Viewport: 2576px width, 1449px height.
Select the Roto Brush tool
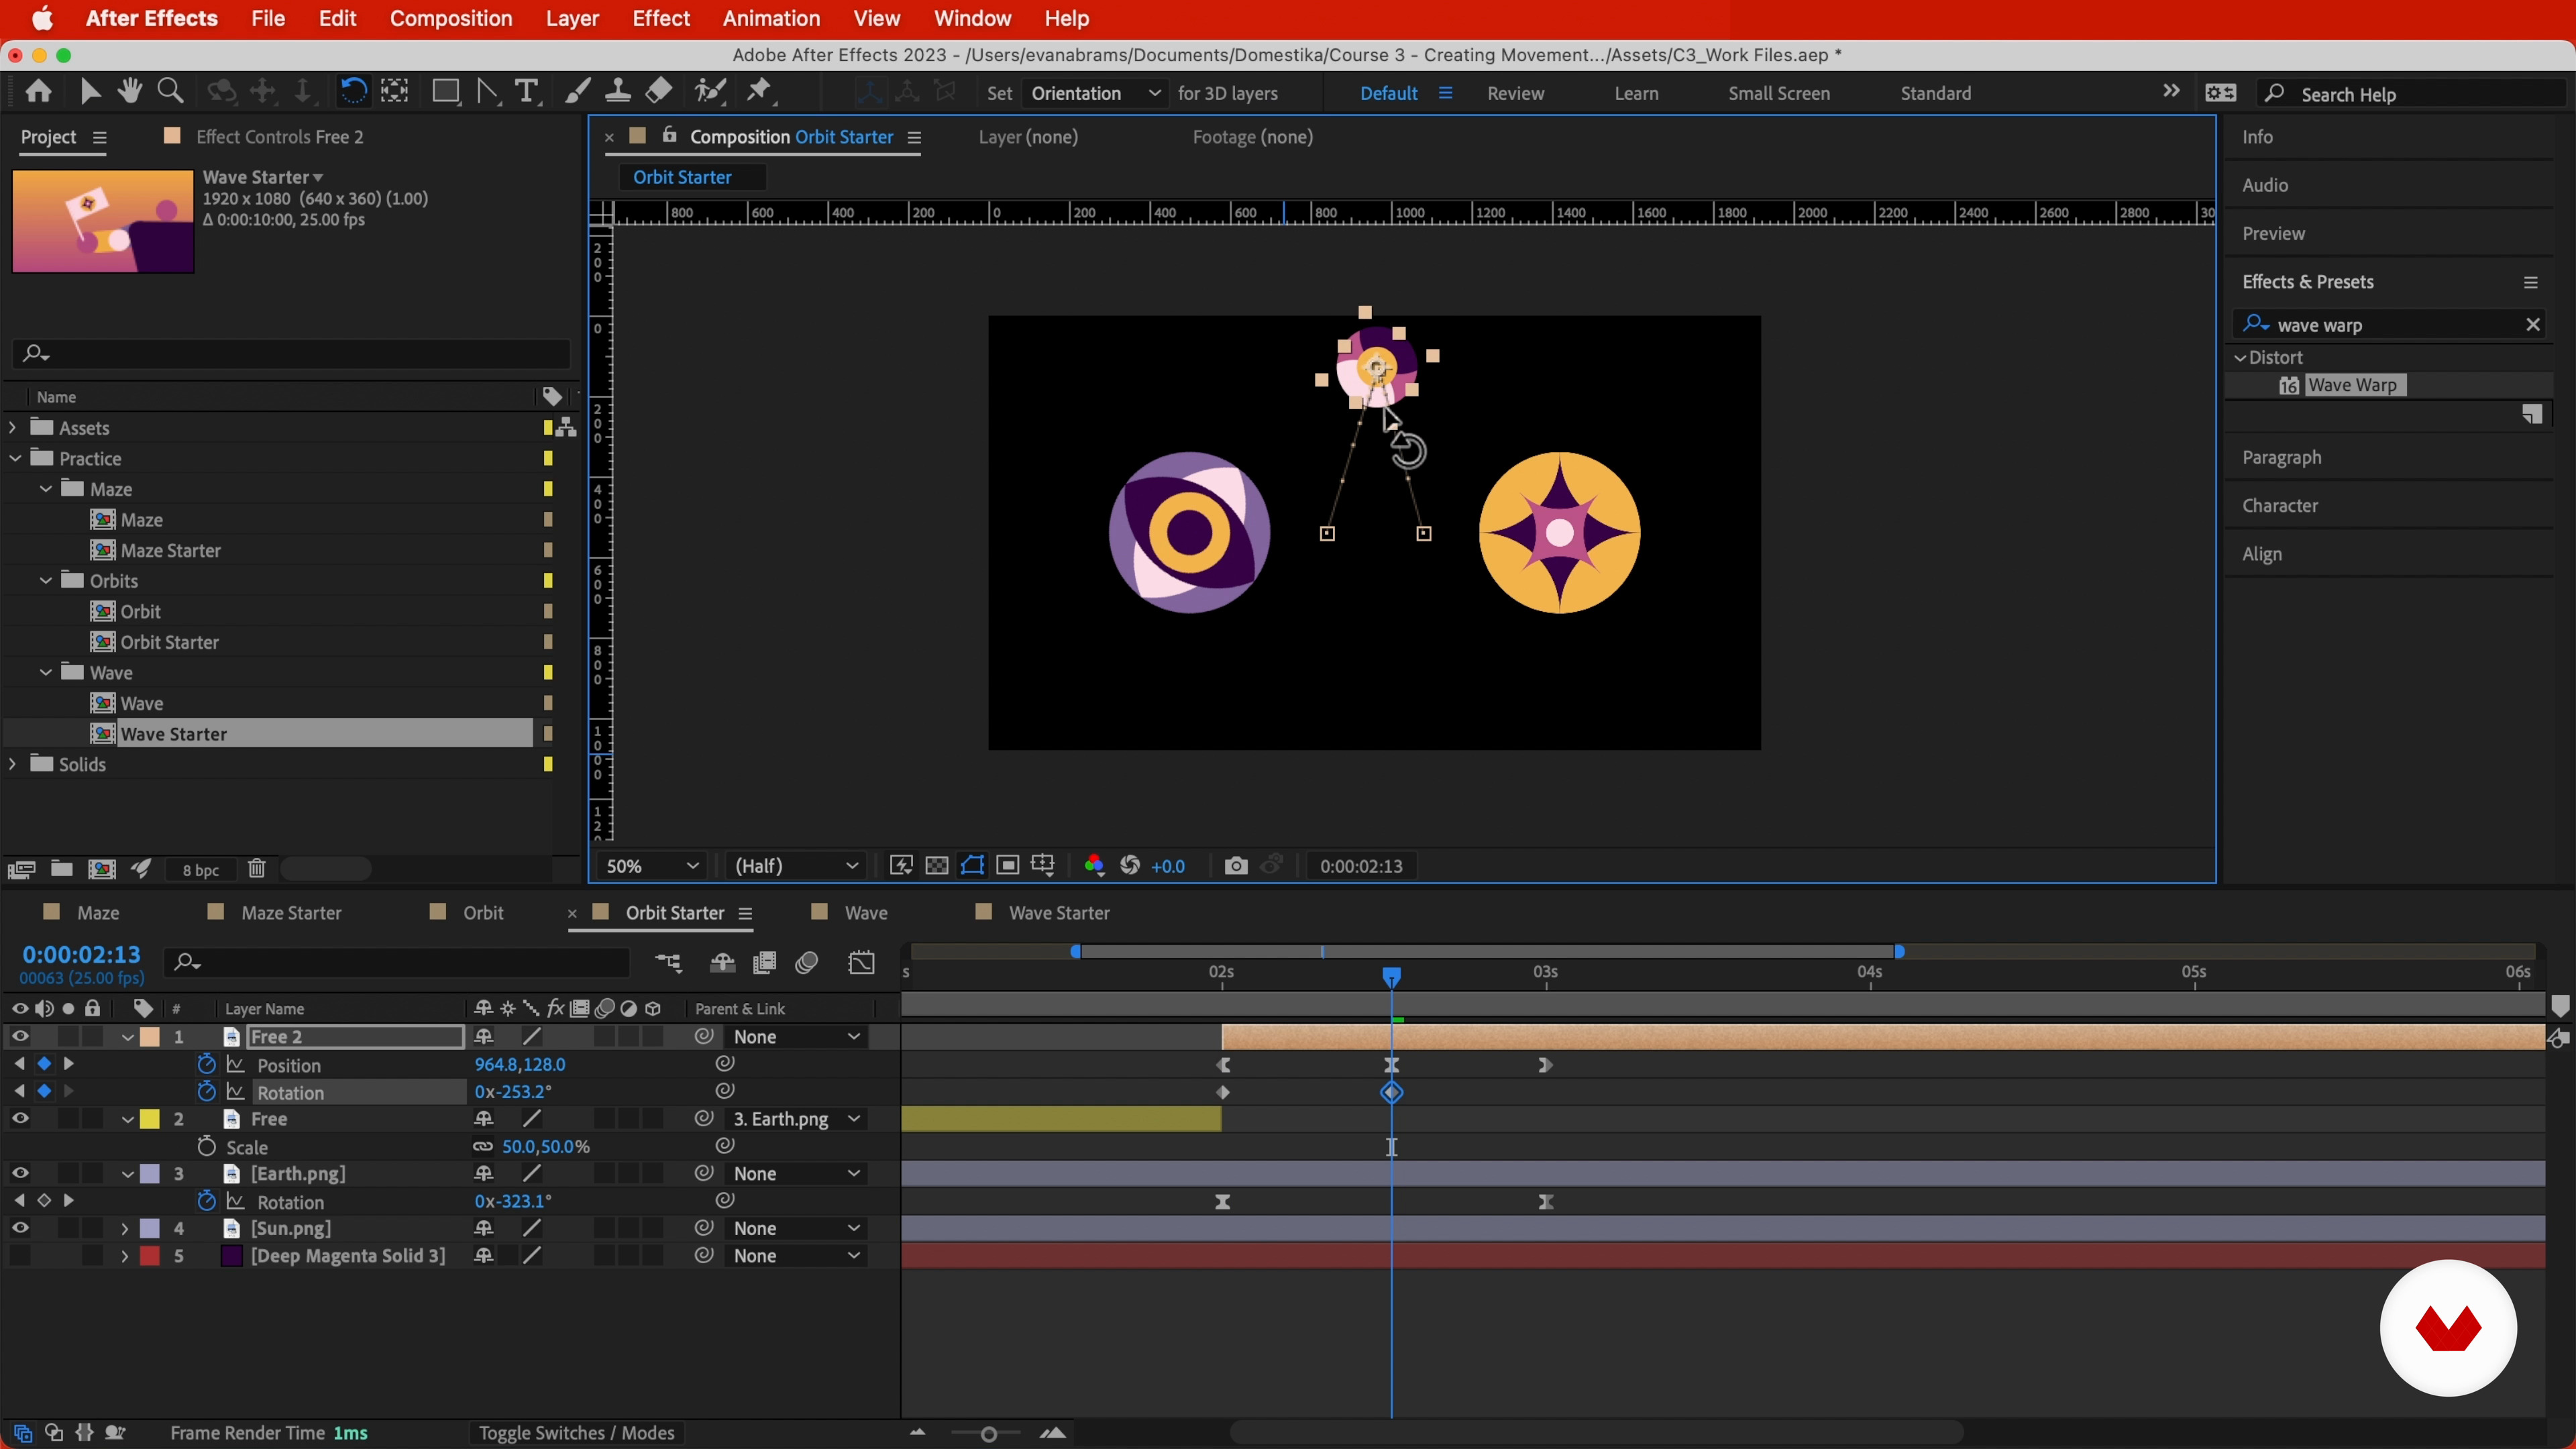(x=710, y=92)
